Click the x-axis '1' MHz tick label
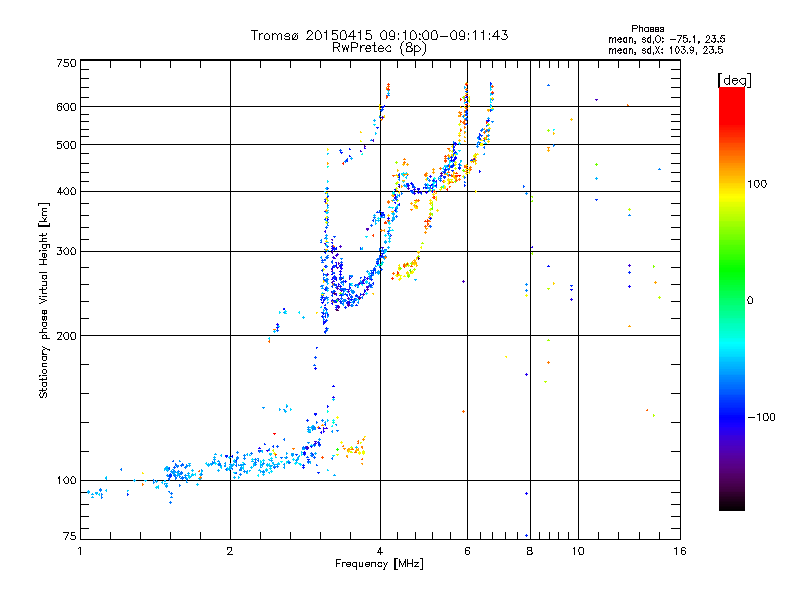Image resolution: width=800 pixels, height=600 pixels. (80, 551)
